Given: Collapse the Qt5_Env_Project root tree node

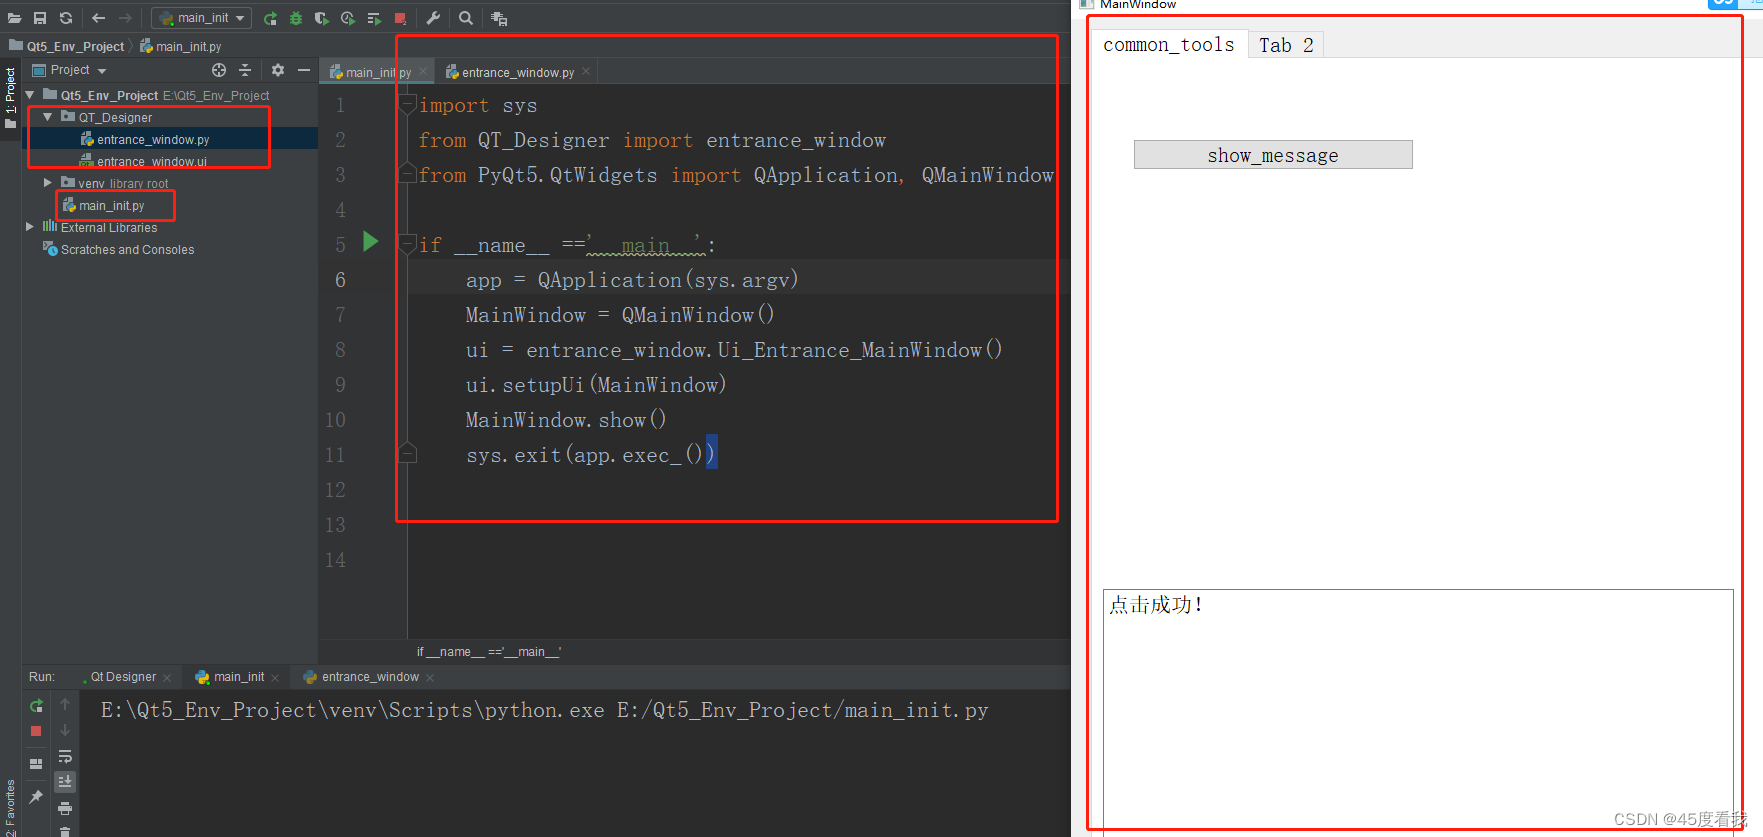Looking at the screenshot, I should (30, 95).
